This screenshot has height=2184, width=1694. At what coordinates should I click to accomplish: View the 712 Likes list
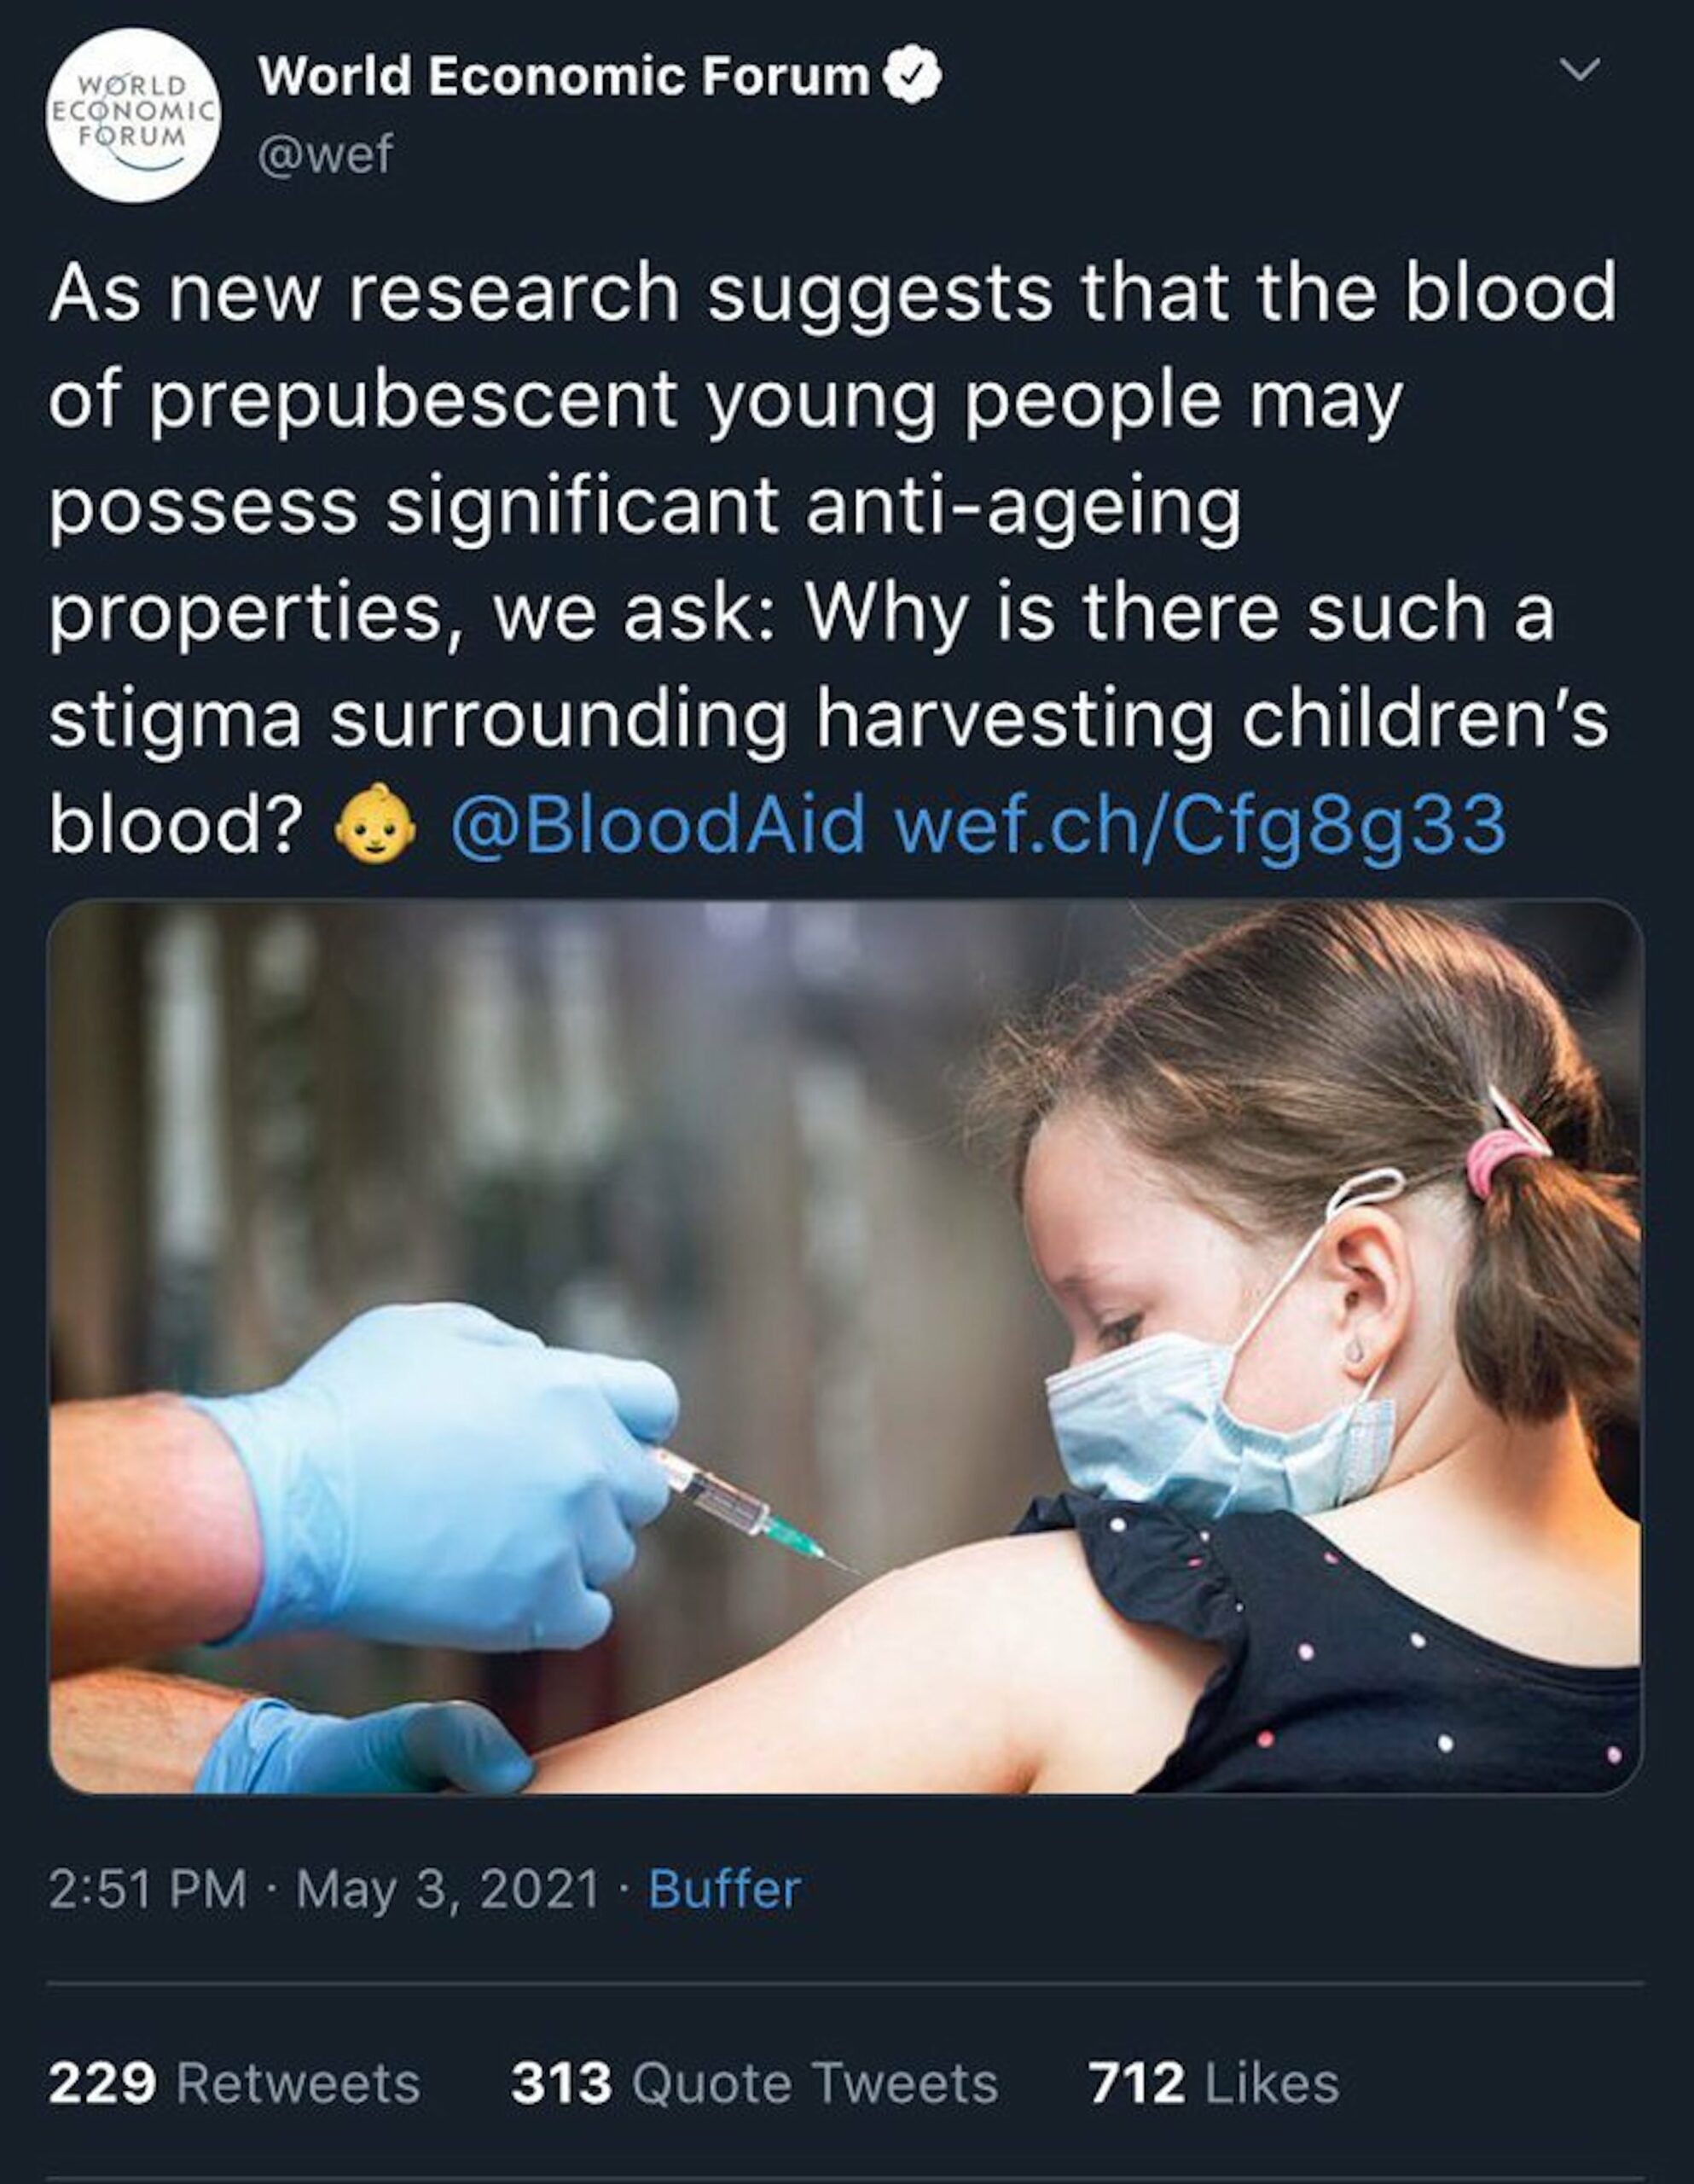1214,2084
